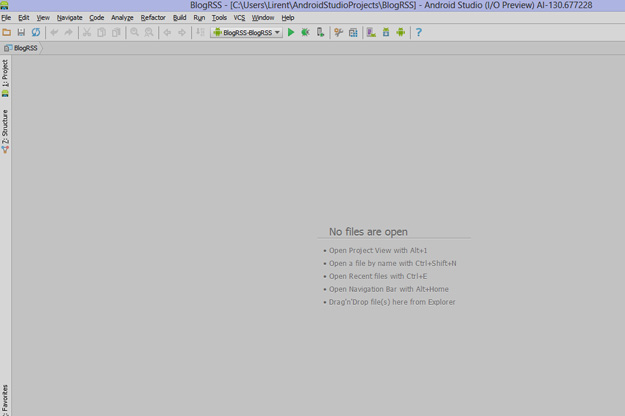
Task: Open the Code menu
Action: click(96, 18)
